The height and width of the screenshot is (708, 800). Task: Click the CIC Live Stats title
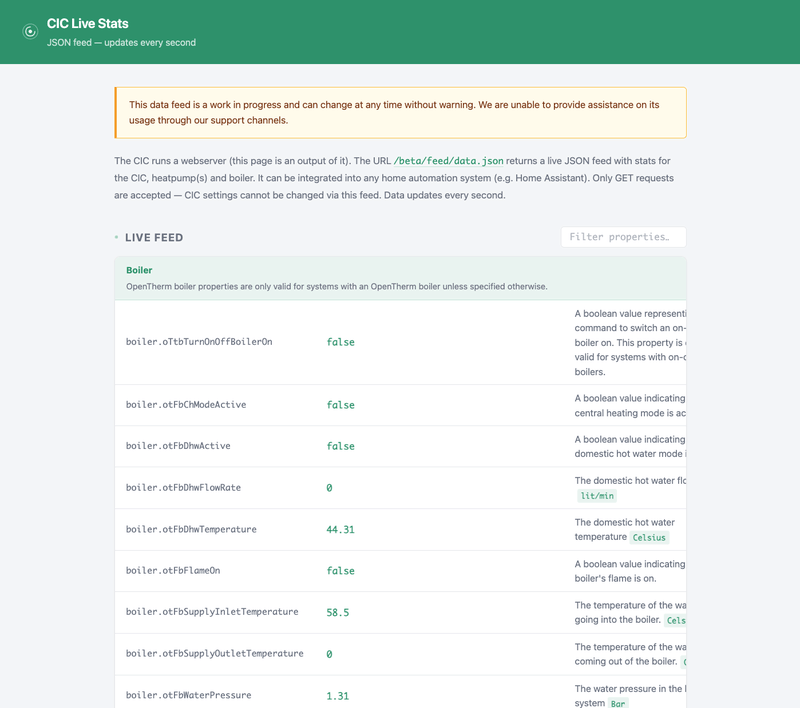[x=87, y=23]
